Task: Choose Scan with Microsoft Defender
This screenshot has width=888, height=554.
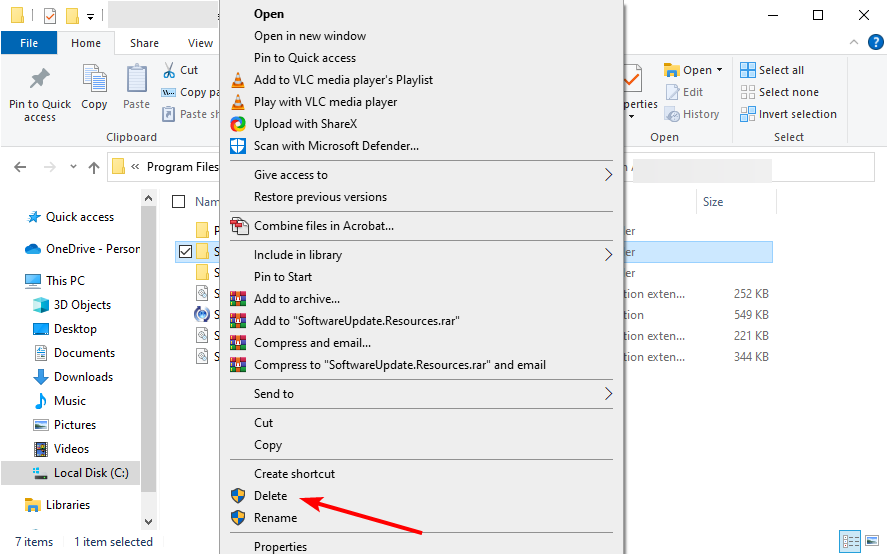Action: pos(335,146)
